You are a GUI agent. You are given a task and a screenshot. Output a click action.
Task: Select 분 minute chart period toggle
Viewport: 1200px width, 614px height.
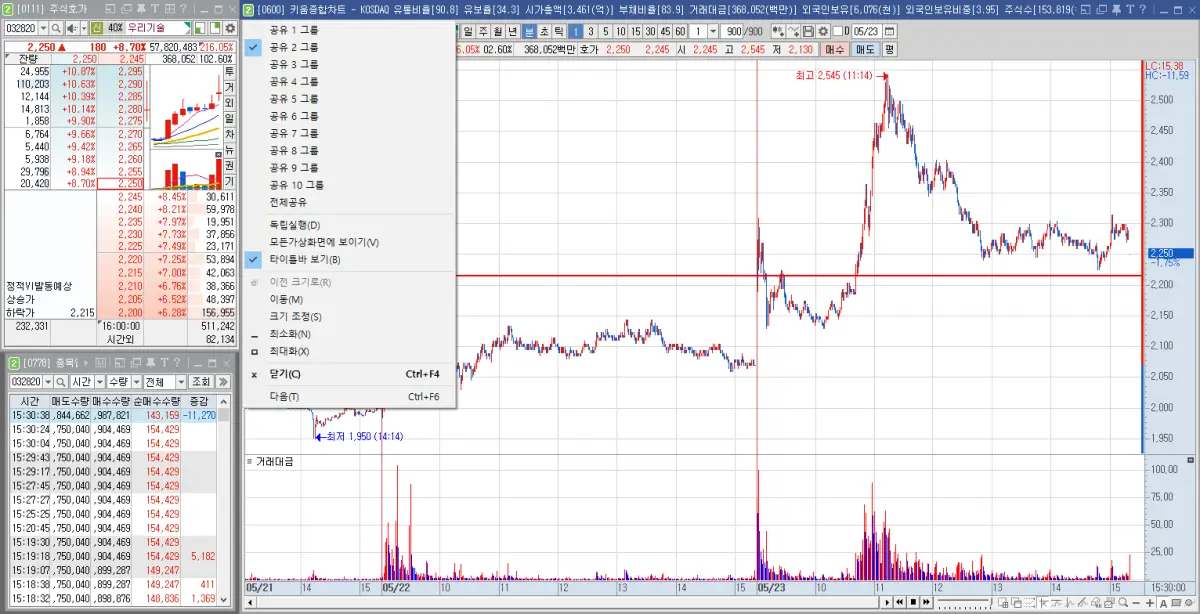coord(529,31)
